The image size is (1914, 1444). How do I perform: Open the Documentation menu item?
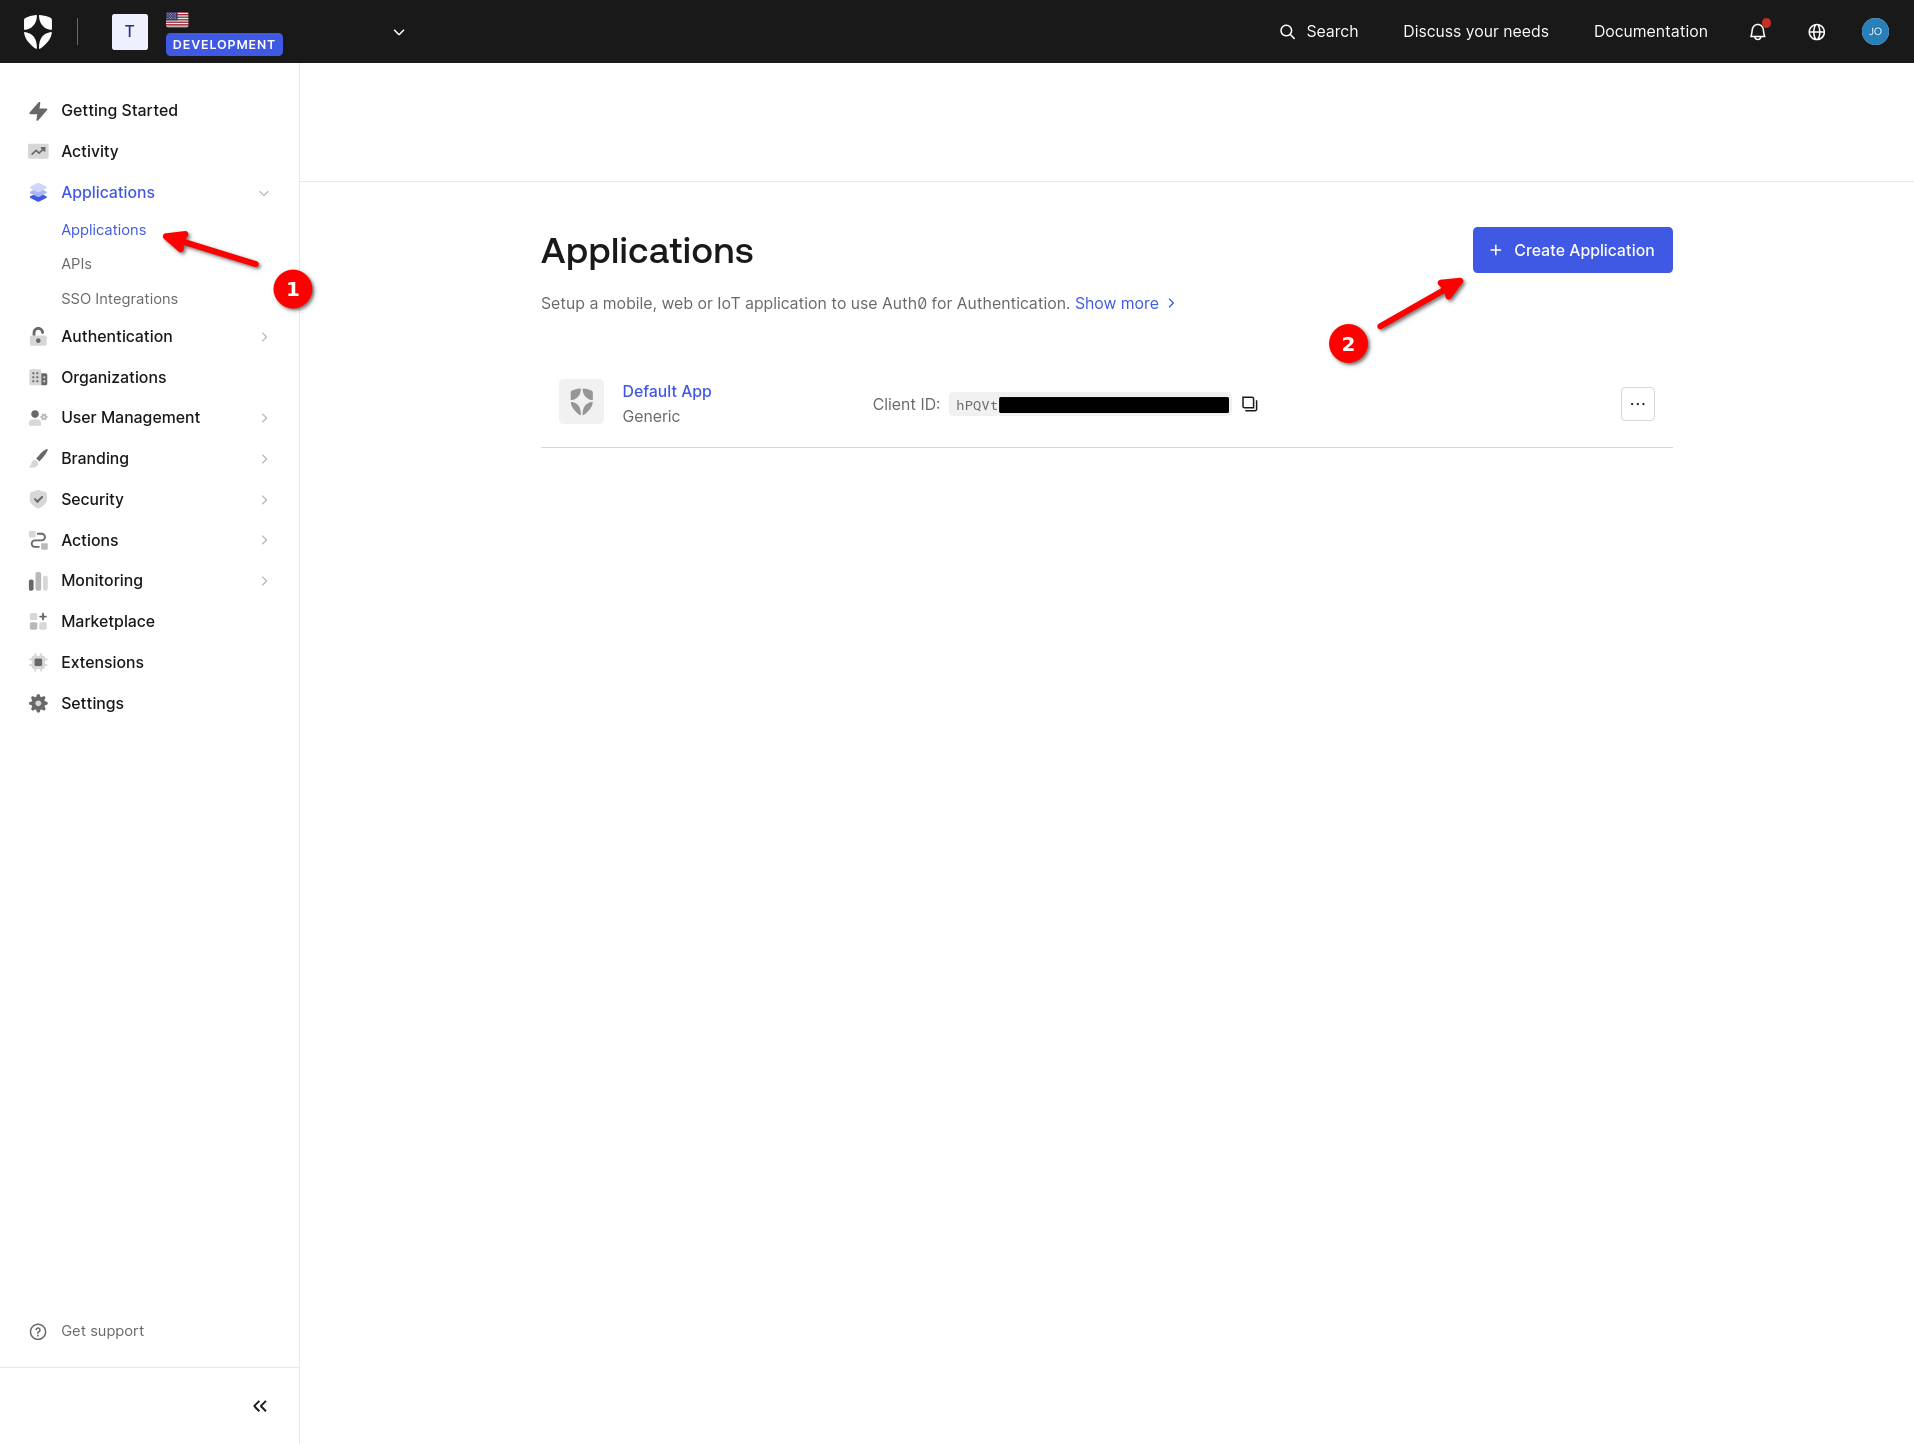coord(1650,31)
